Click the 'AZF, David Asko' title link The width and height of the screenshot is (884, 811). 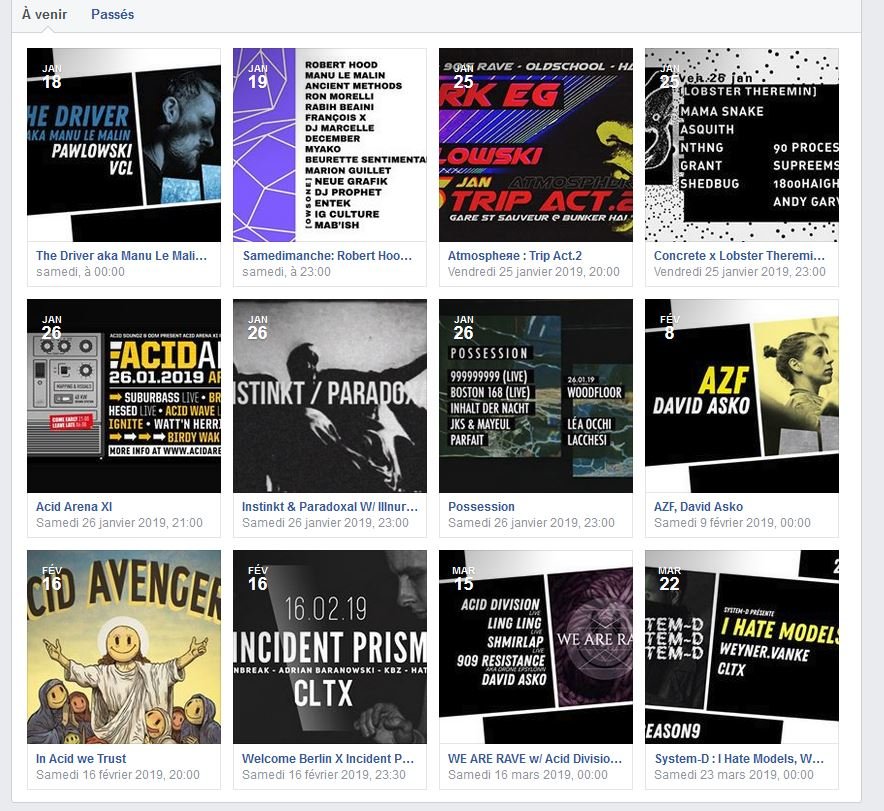point(698,507)
